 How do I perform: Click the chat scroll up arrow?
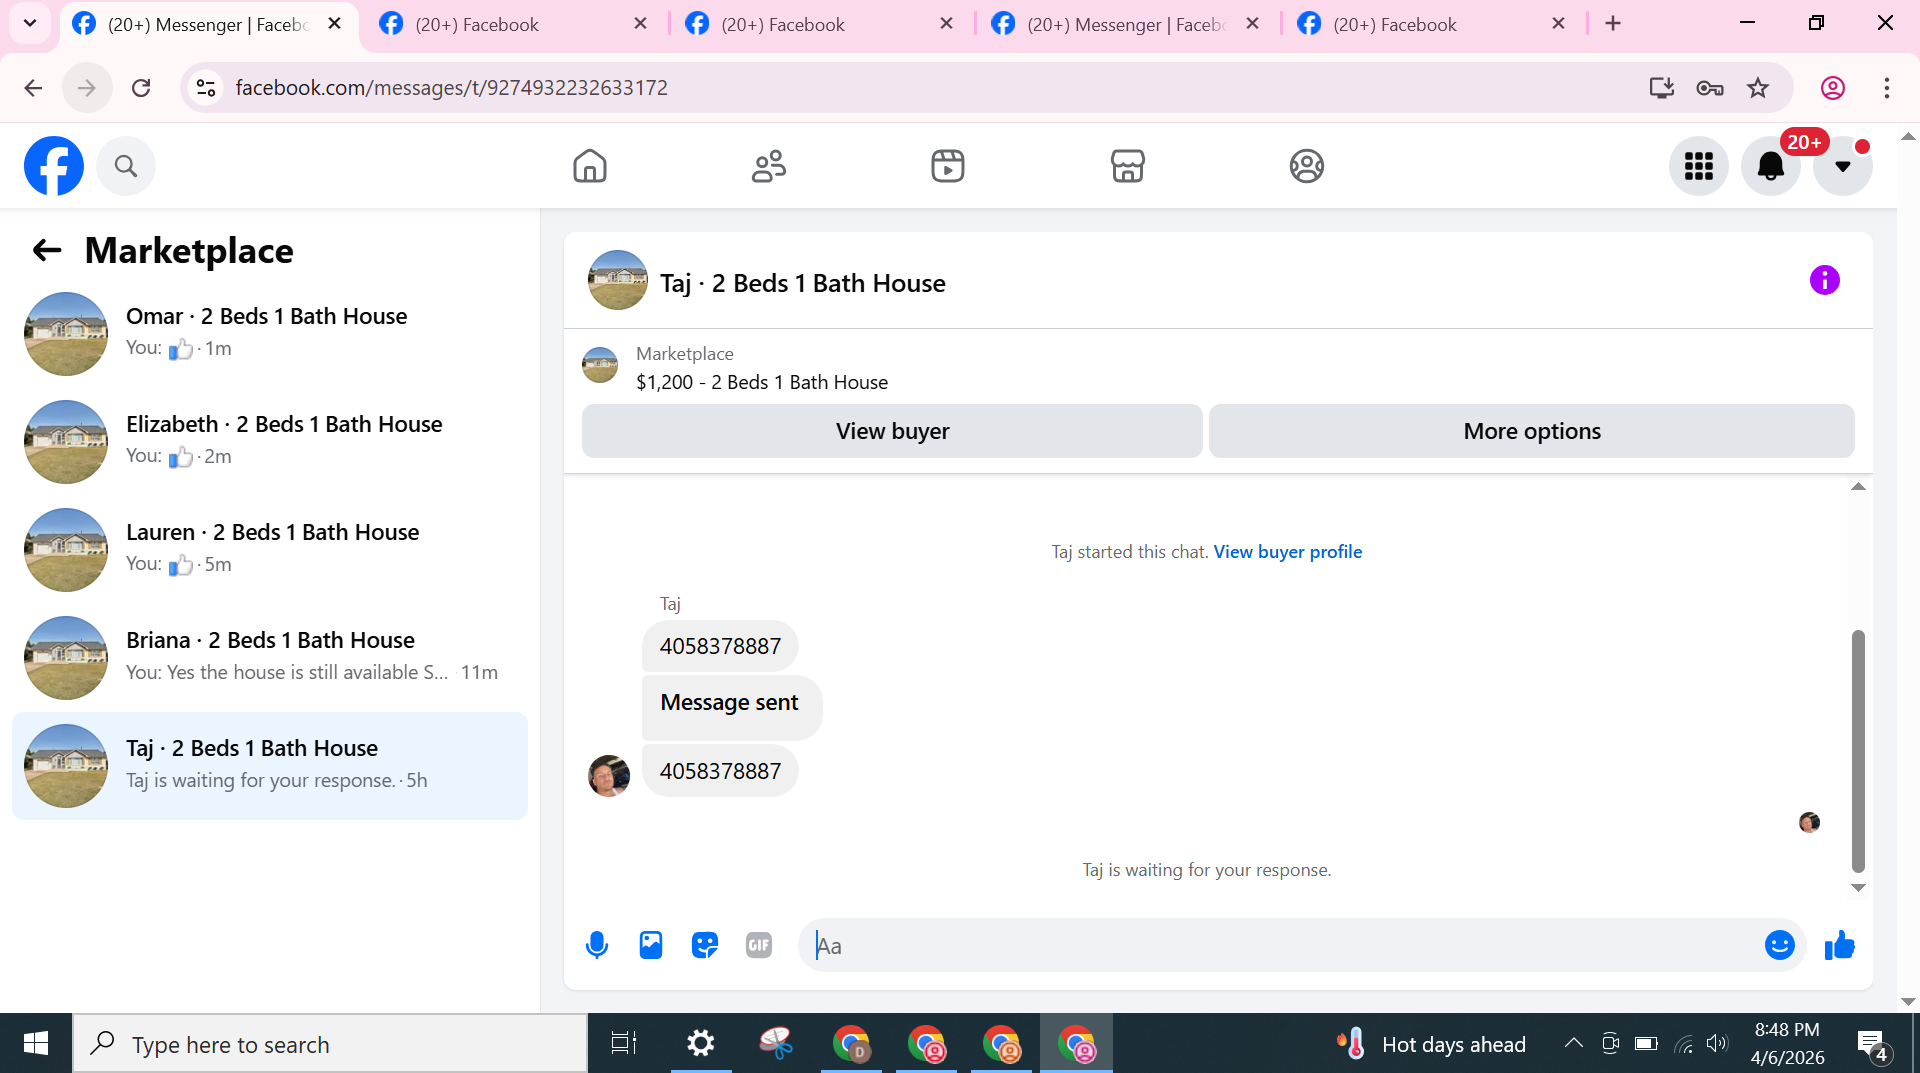click(x=1858, y=487)
